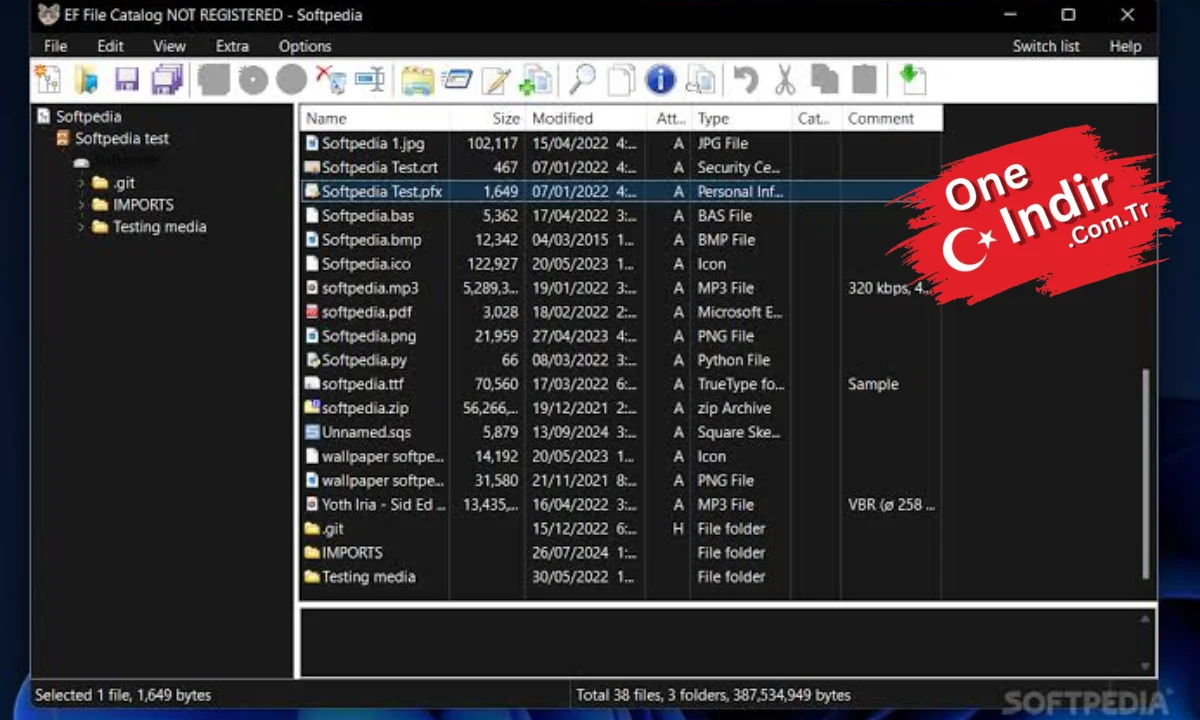1200x720 pixels.
Task: Open the Extra menu
Action: pyautogui.click(x=232, y=46)
